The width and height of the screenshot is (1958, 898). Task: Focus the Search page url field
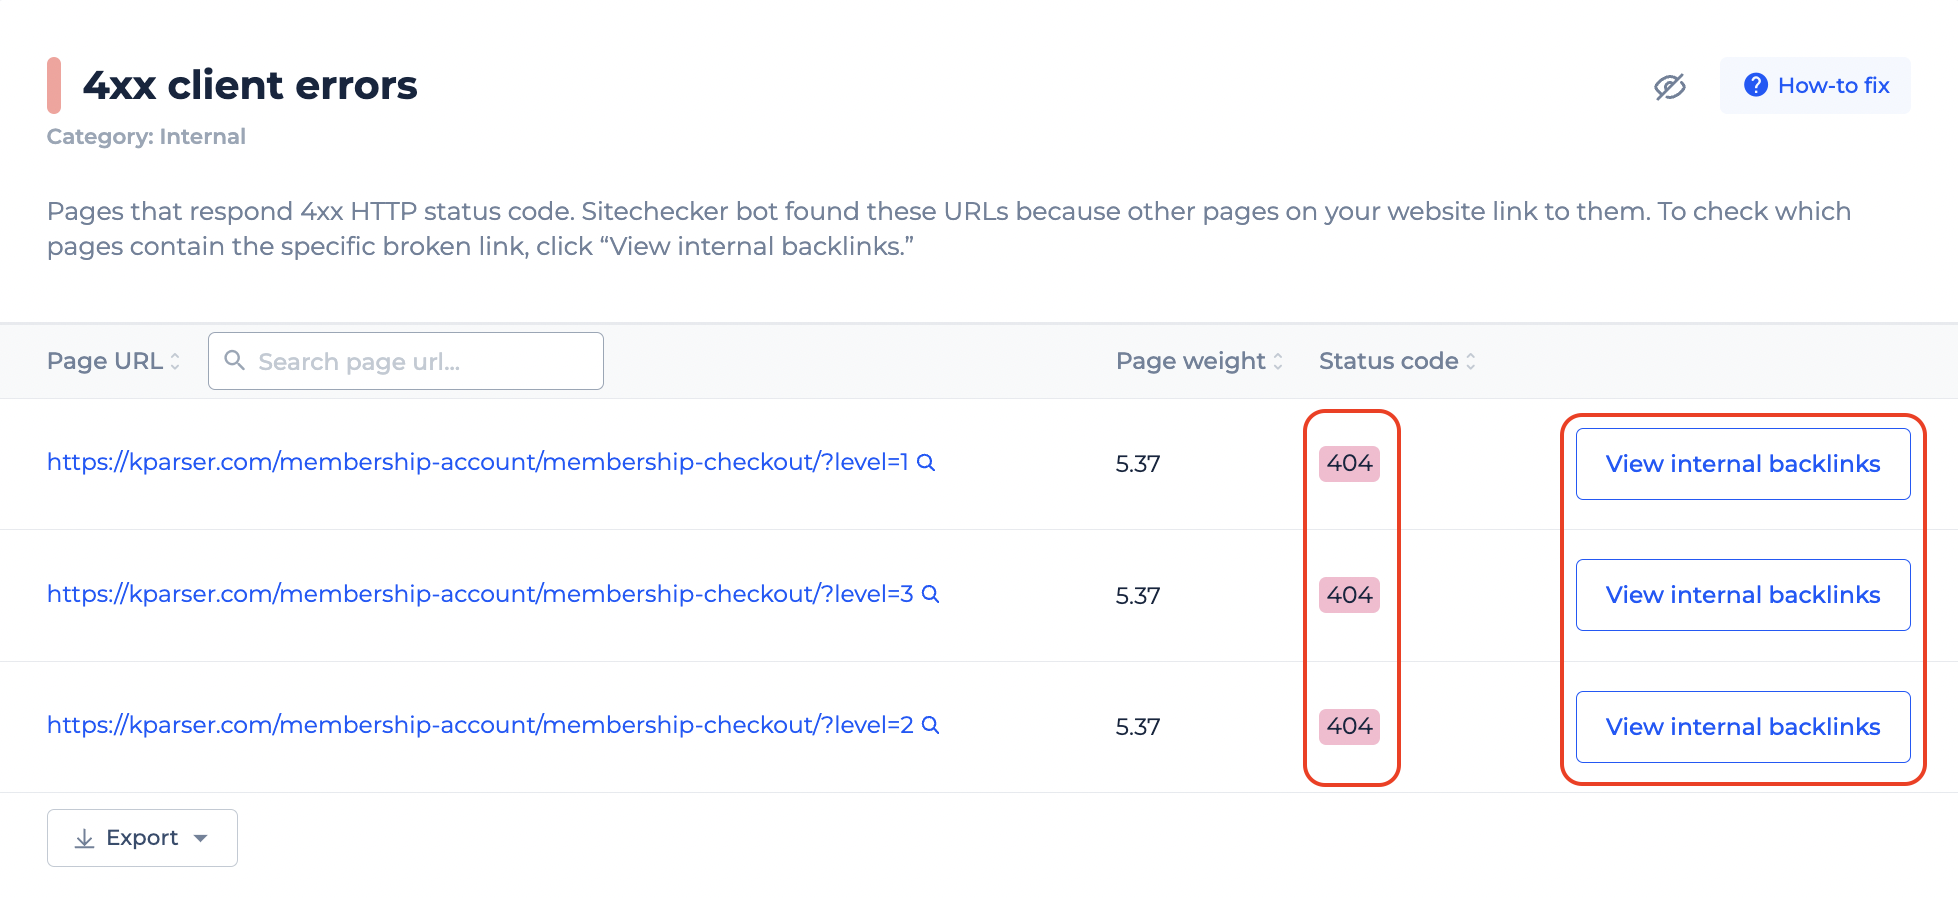[406, 361]
